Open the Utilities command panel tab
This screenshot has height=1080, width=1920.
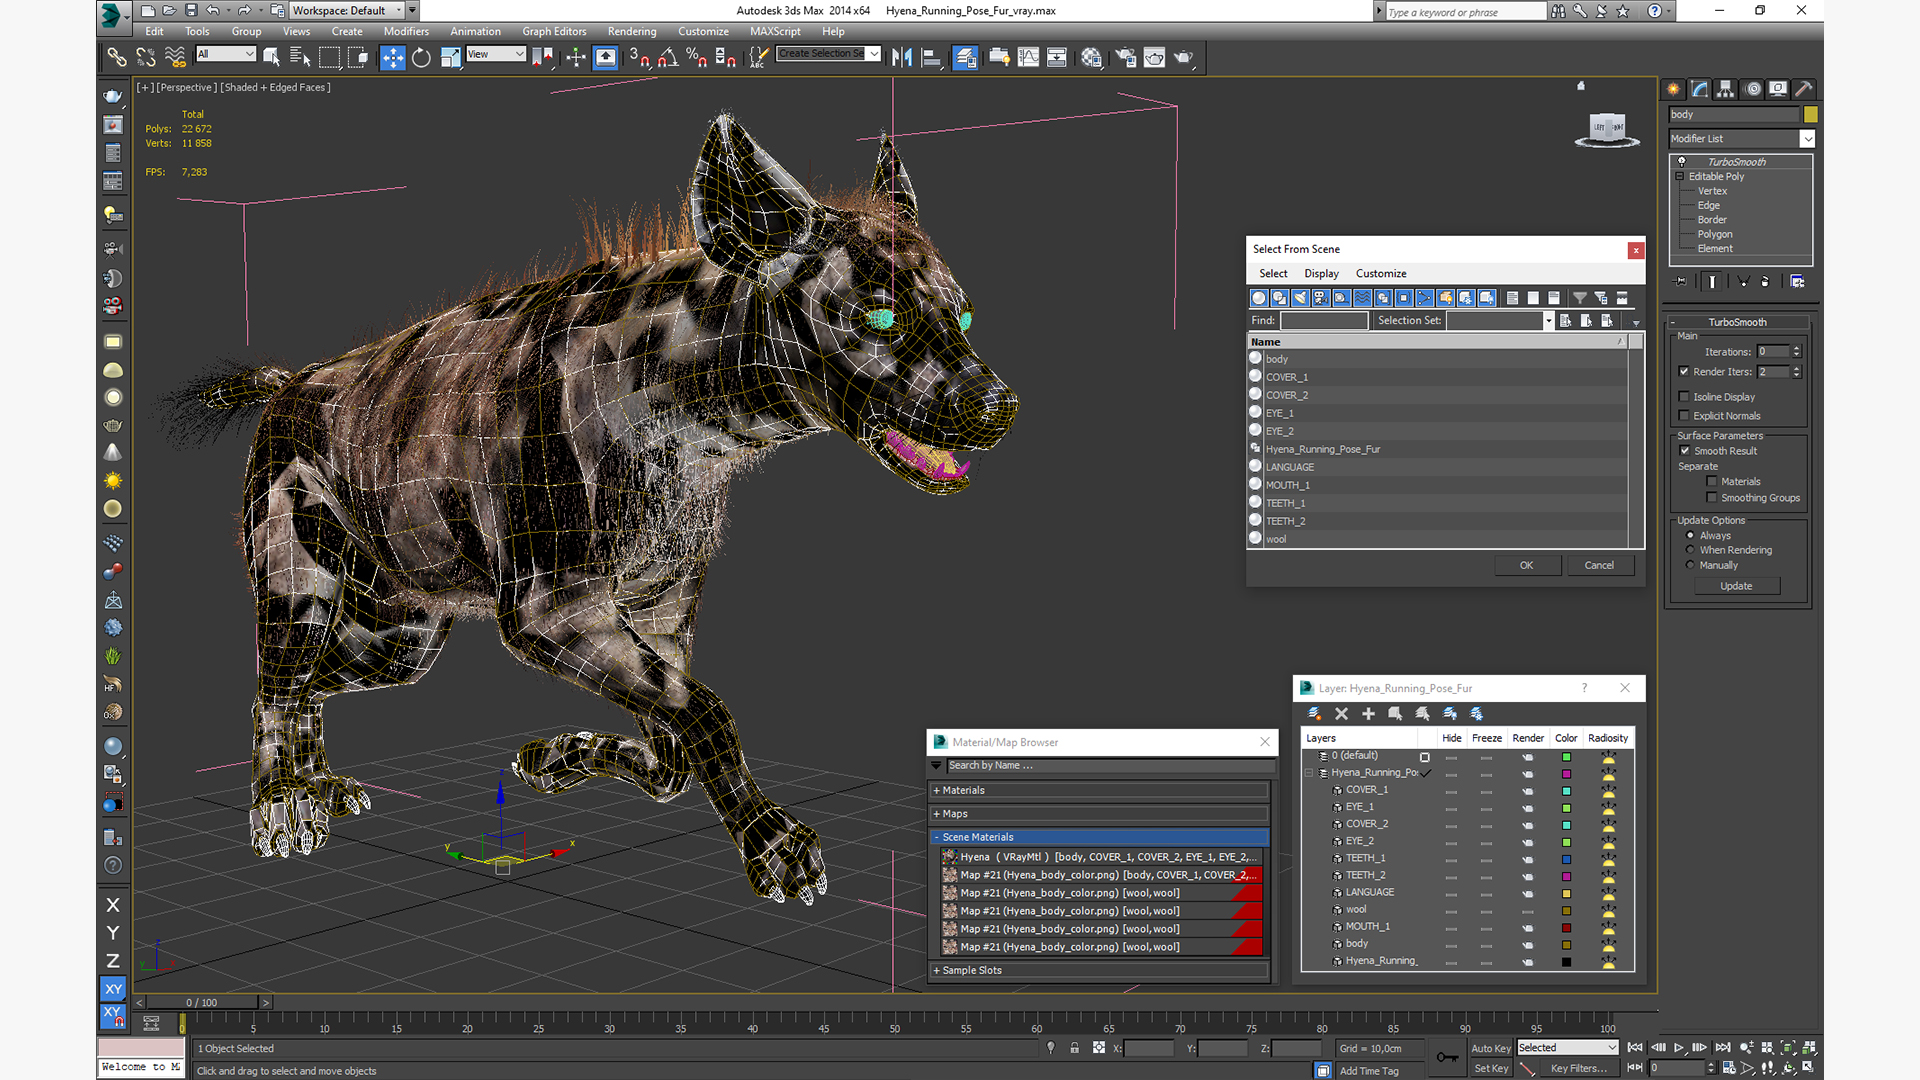click(1804, 89)
